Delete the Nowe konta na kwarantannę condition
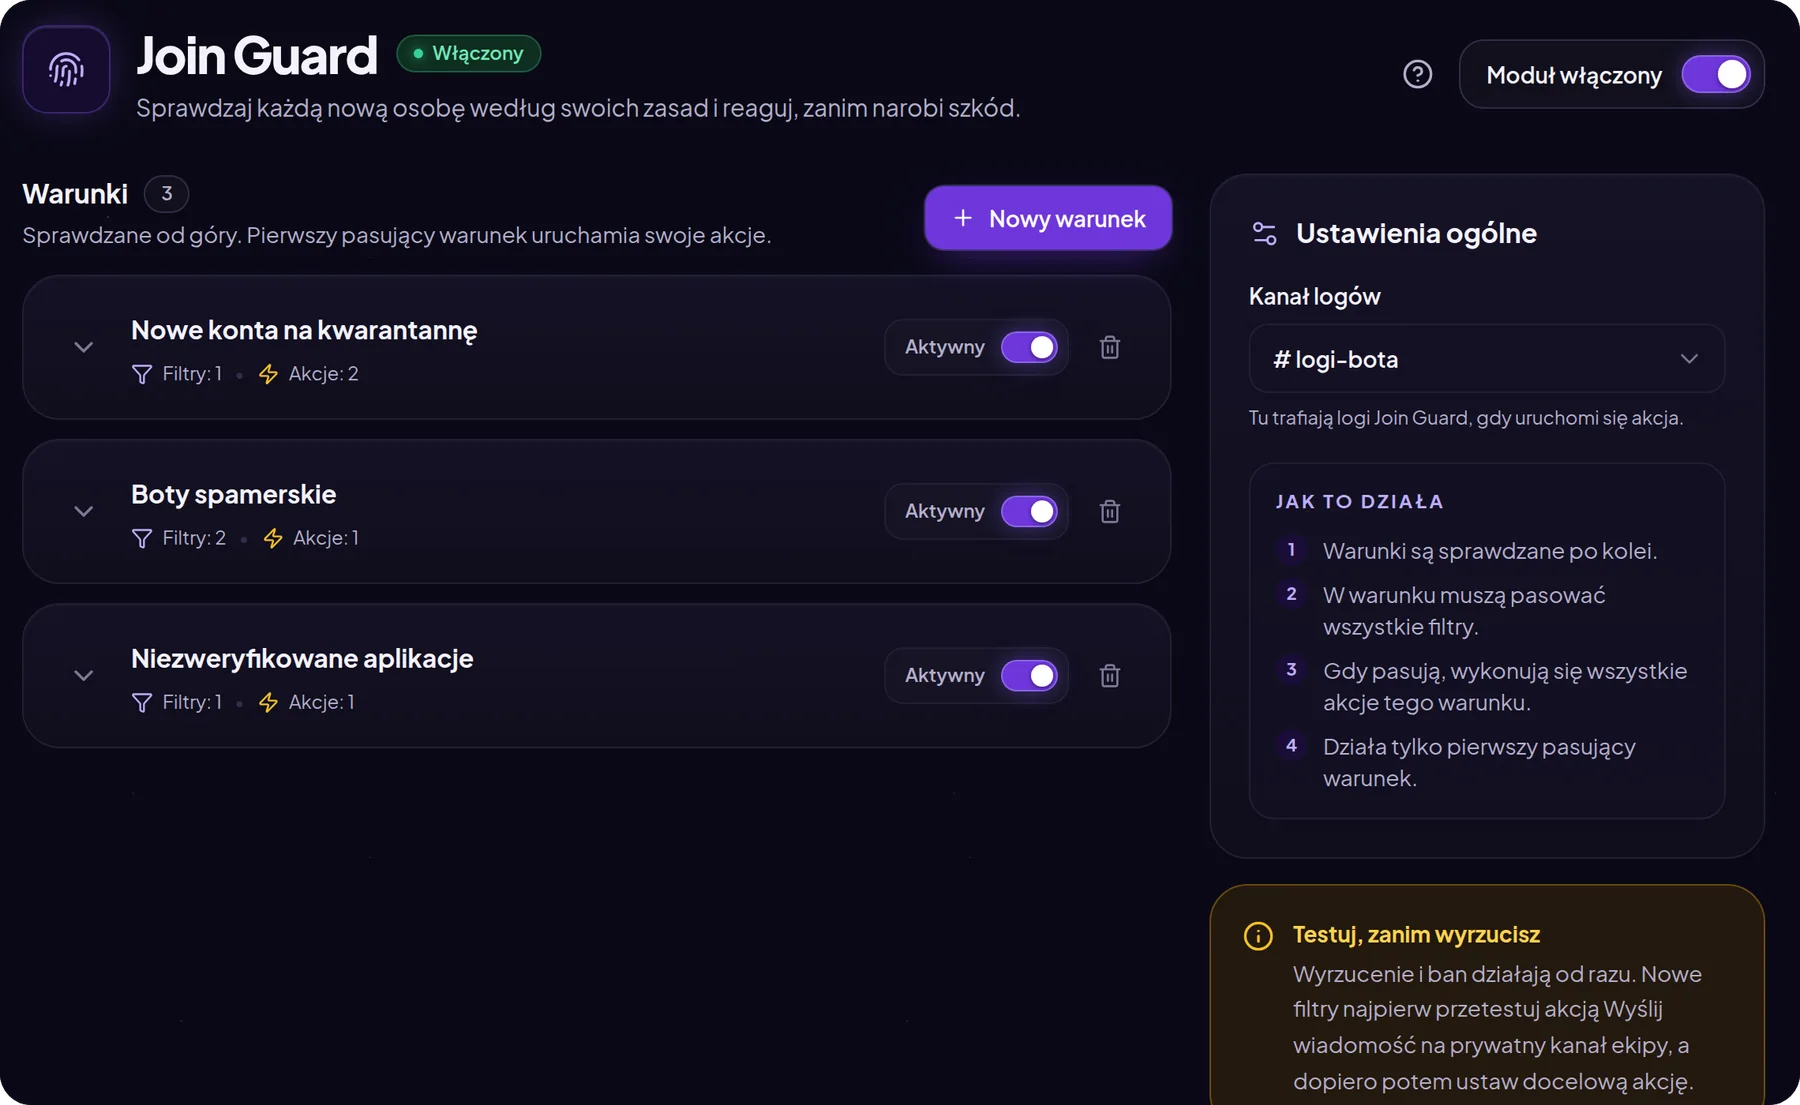Viewport: 1800px width, 1105px height. [x=1110, y=347]
